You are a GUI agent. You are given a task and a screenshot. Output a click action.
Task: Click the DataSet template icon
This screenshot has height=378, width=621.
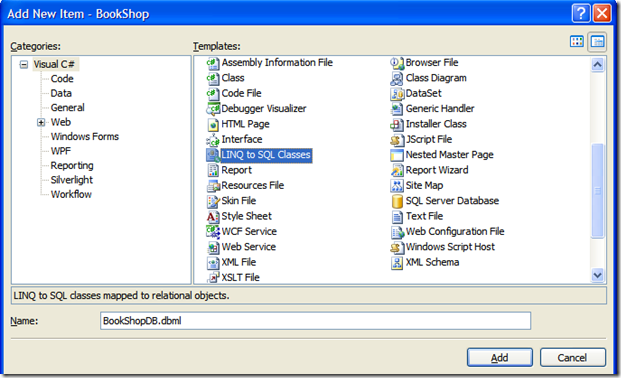click(397, 94)
